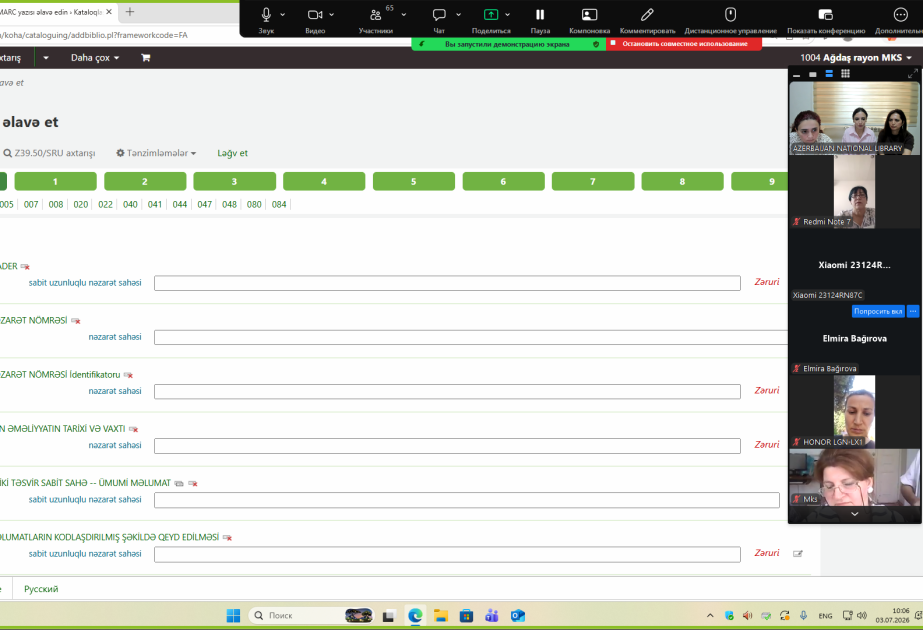Click the browser address bar URL
Image resolution: width=923 pixels, height=630 pixels.
(94, 35)
